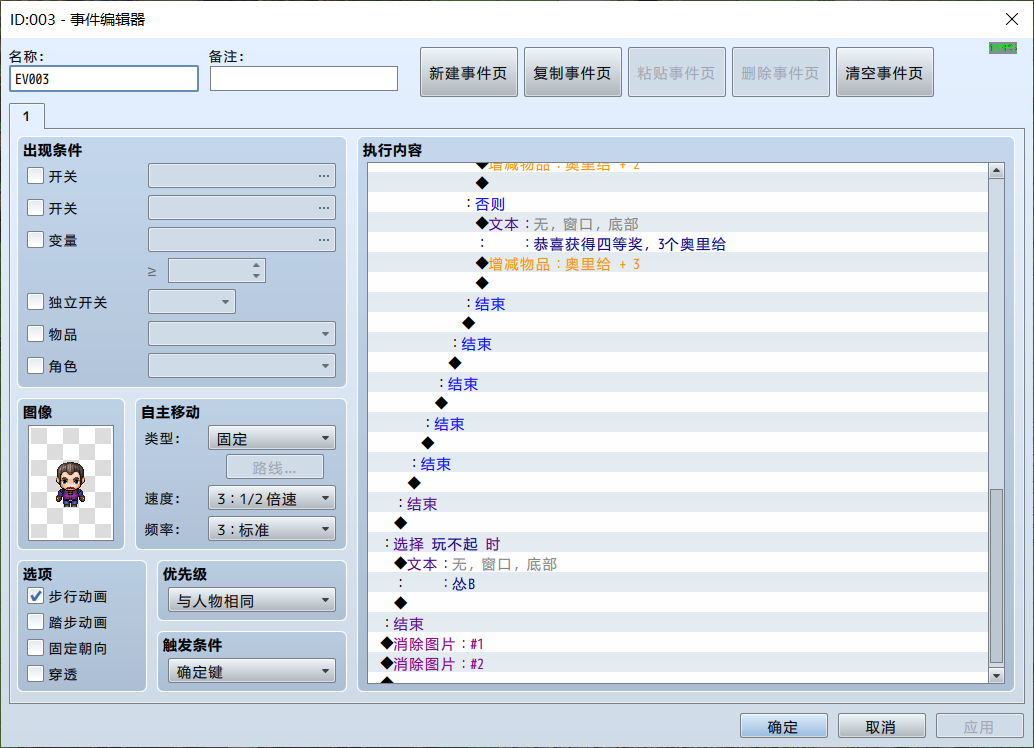Open ellipsis picker of 变量 field
The image size is (1034, 748).
click(323, 239)
